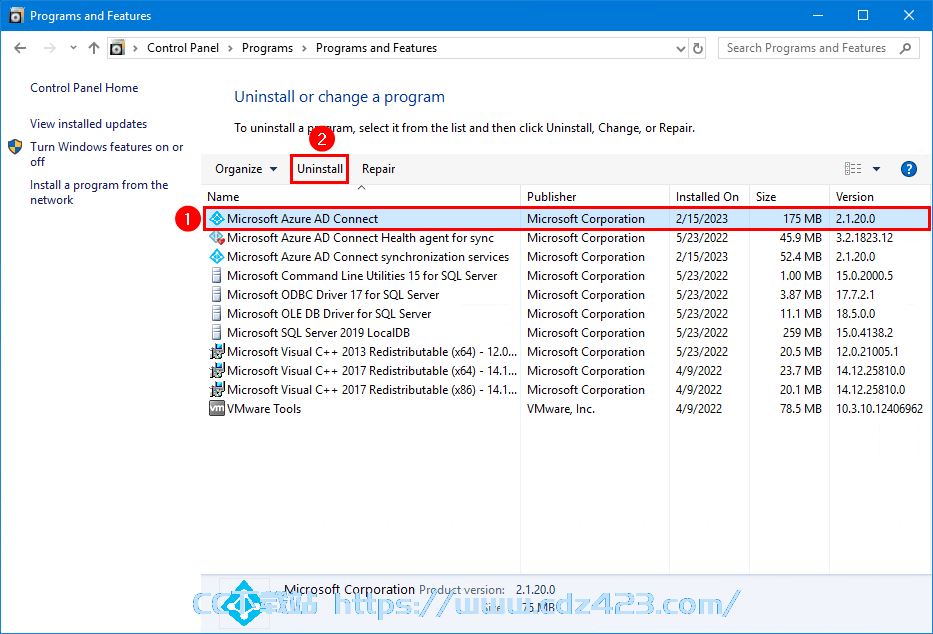Open the recent locations chevron

73,48
